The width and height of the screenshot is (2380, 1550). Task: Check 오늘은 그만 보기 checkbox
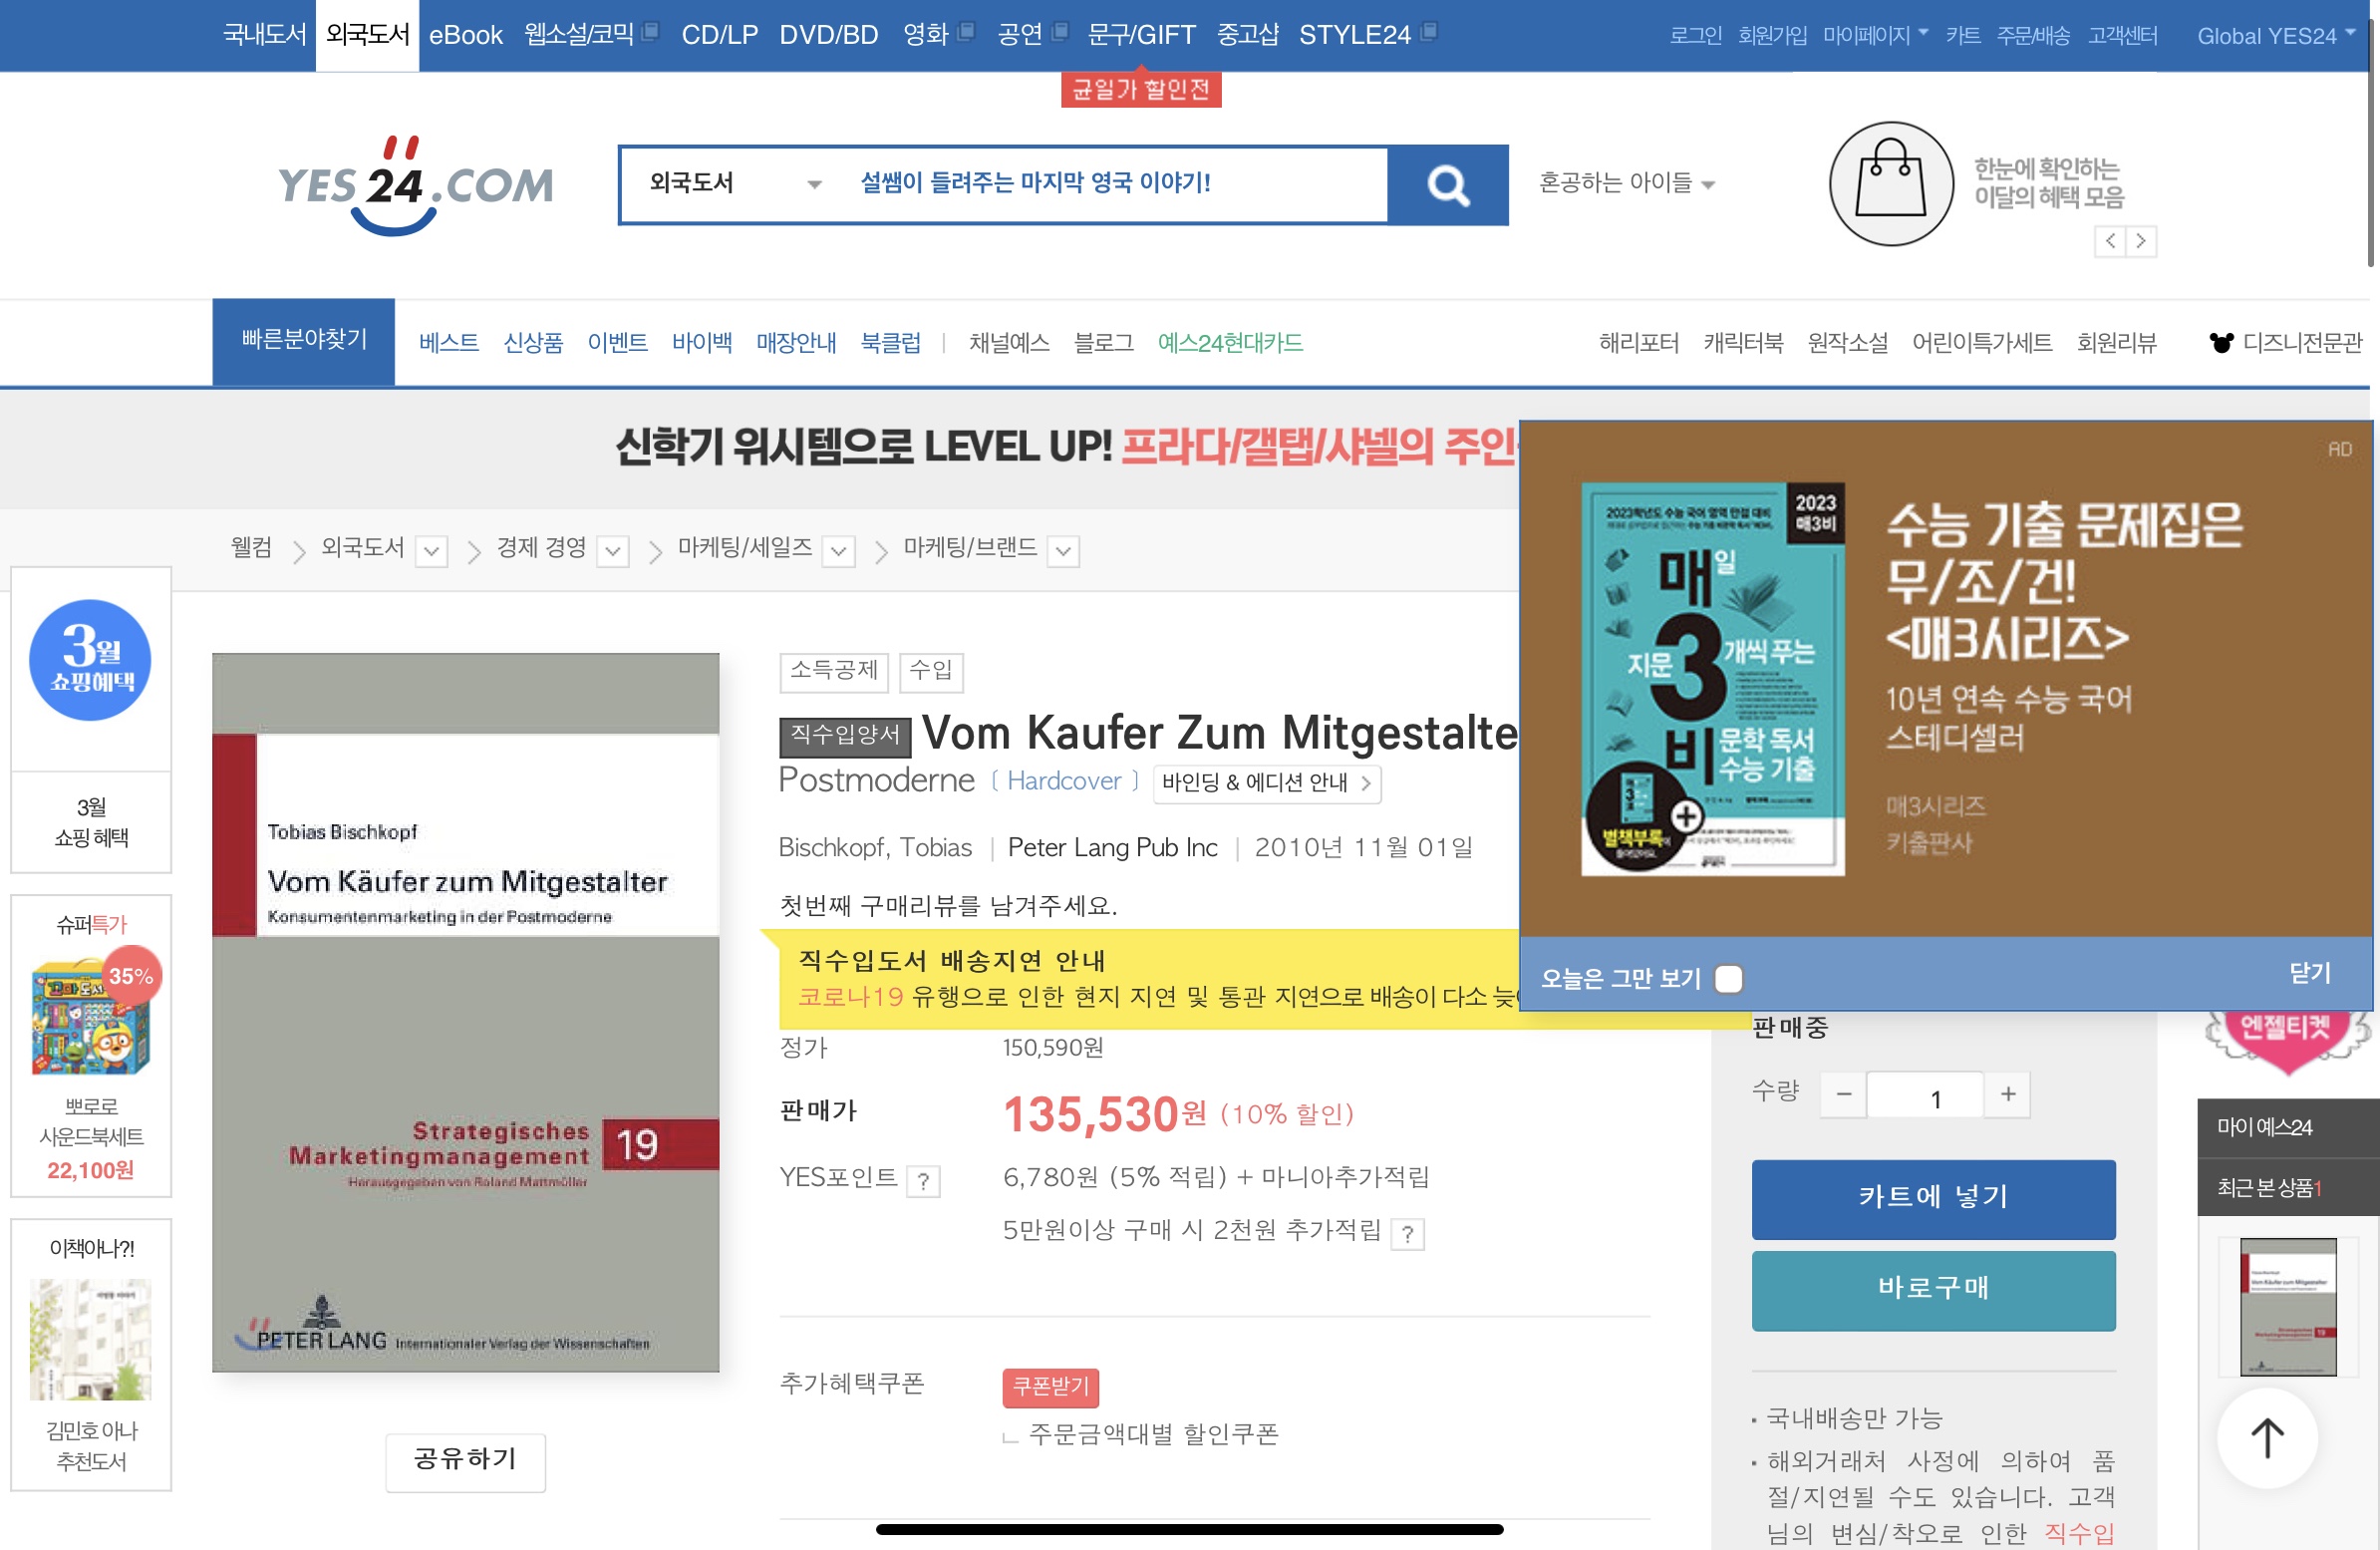pos(1728,978)
